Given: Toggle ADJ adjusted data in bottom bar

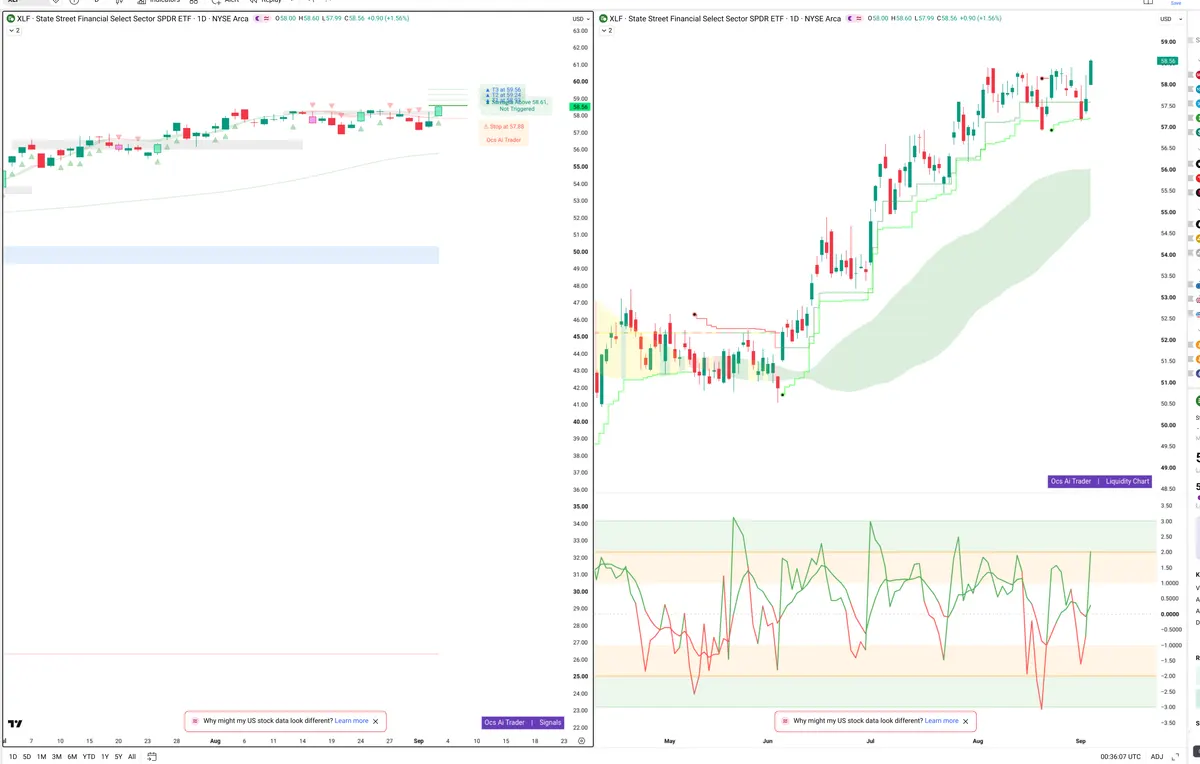Looking at the screenshot, I should click(1157, 757).
